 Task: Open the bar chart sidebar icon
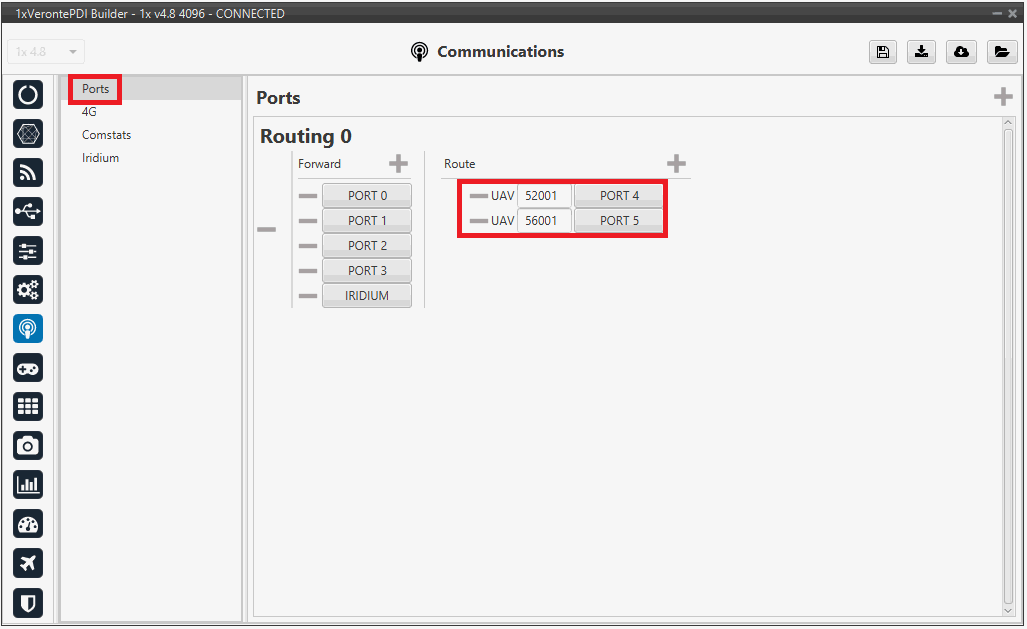tap(28, 485)
